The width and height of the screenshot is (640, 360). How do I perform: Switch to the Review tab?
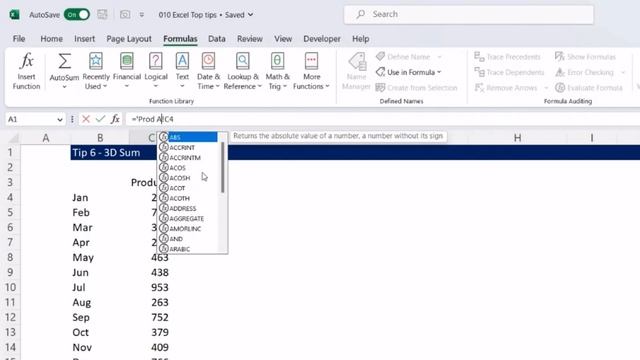[250, 39]
